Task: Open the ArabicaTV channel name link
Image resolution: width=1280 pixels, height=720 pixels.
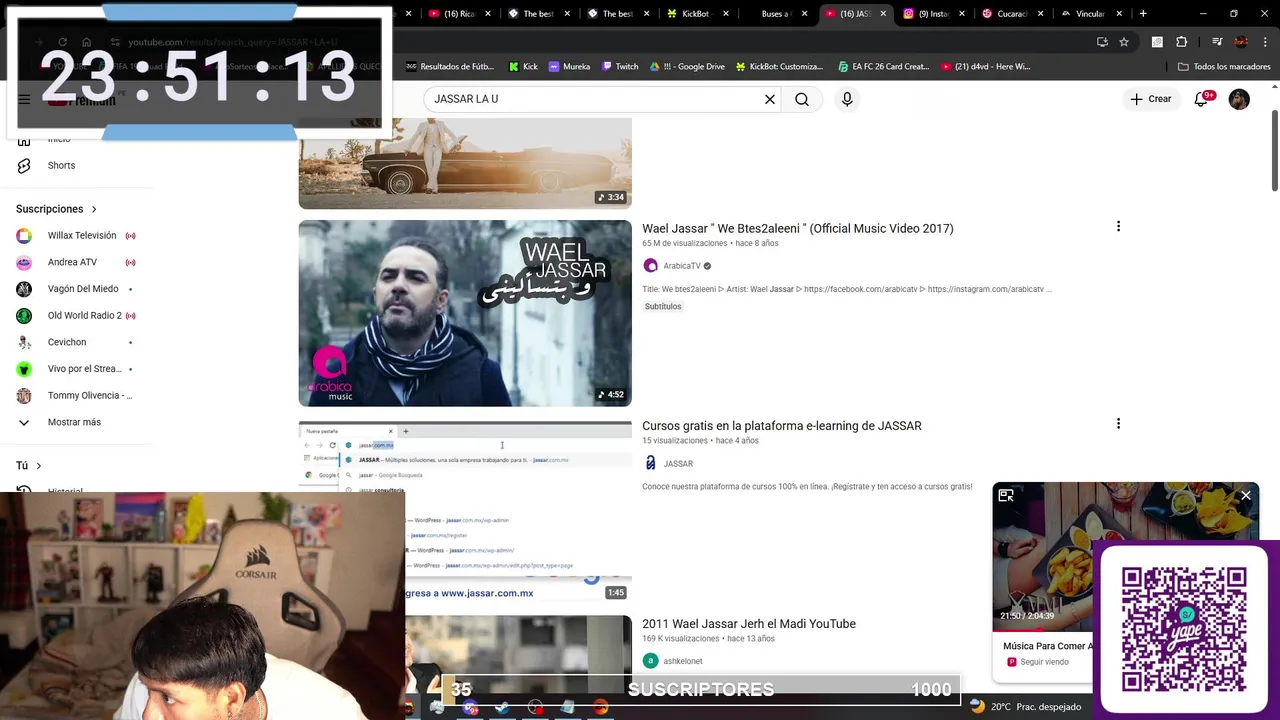Action: click(x=682, y=266)
